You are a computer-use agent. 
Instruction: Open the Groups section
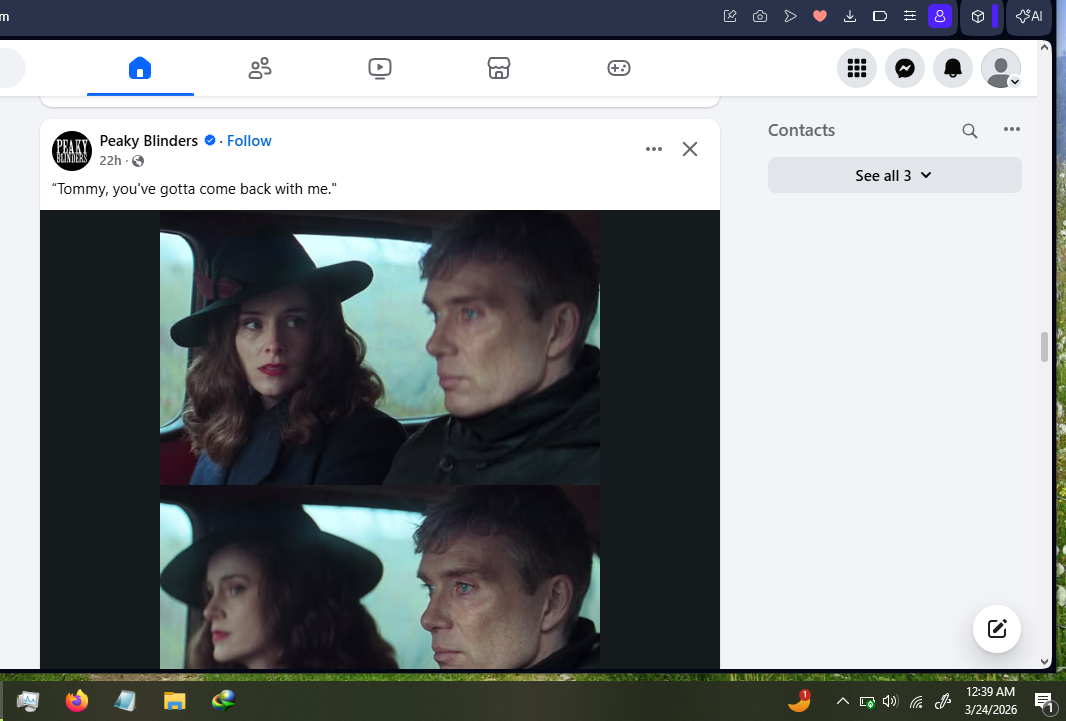pyautogui.click(x=260, y=68)
